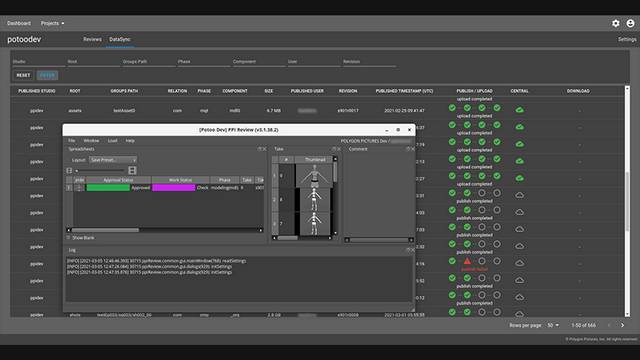Open the Load menu in PPI Review

pos(112,140)
